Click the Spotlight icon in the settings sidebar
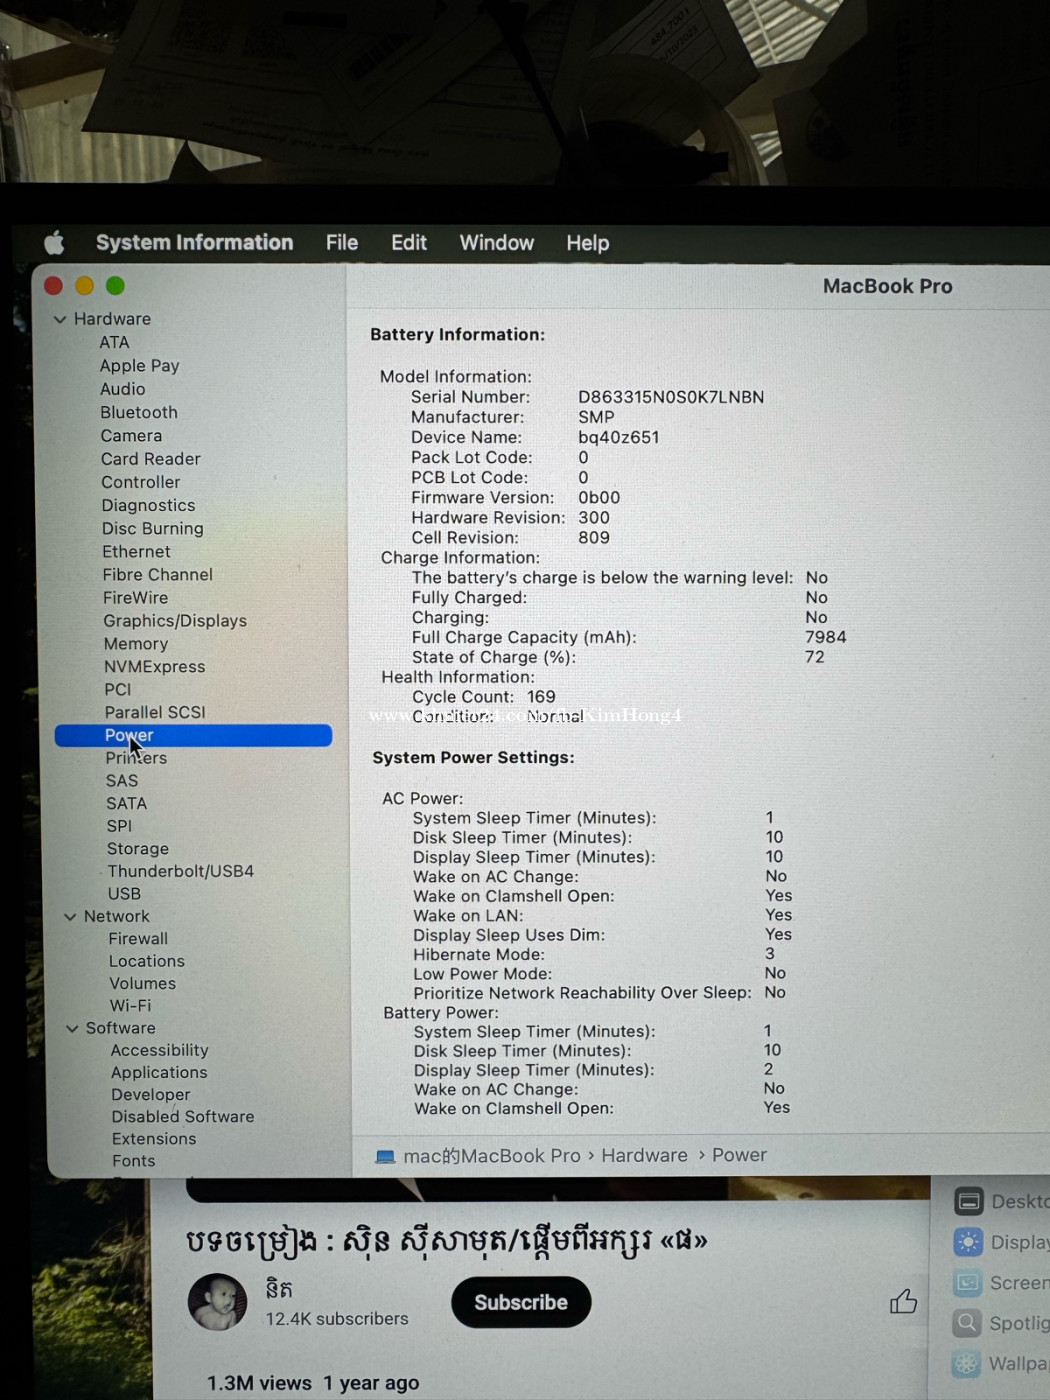This screenshot has width=1050, height=1400. tap(967, 1324)
